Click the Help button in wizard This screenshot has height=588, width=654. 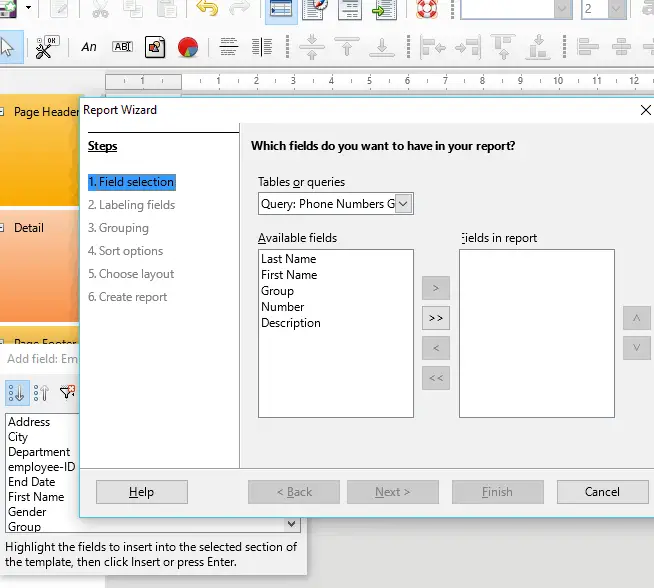click(x=141, y=492)
